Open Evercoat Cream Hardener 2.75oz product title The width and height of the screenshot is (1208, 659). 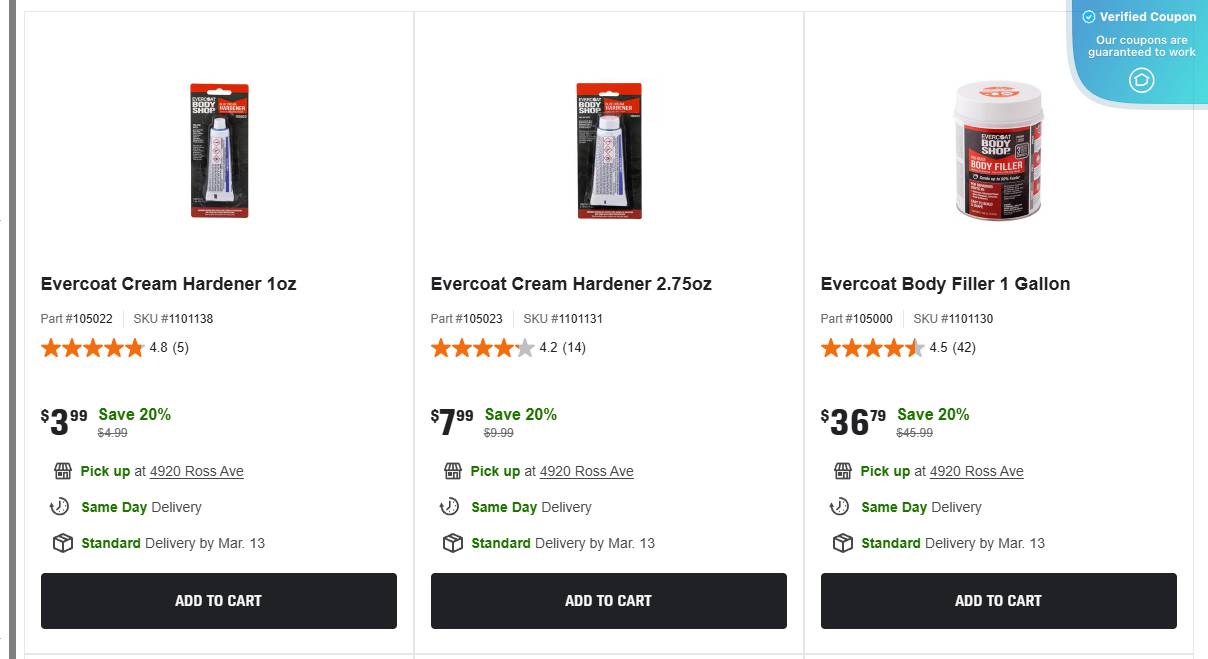click(x=571, y=284)
